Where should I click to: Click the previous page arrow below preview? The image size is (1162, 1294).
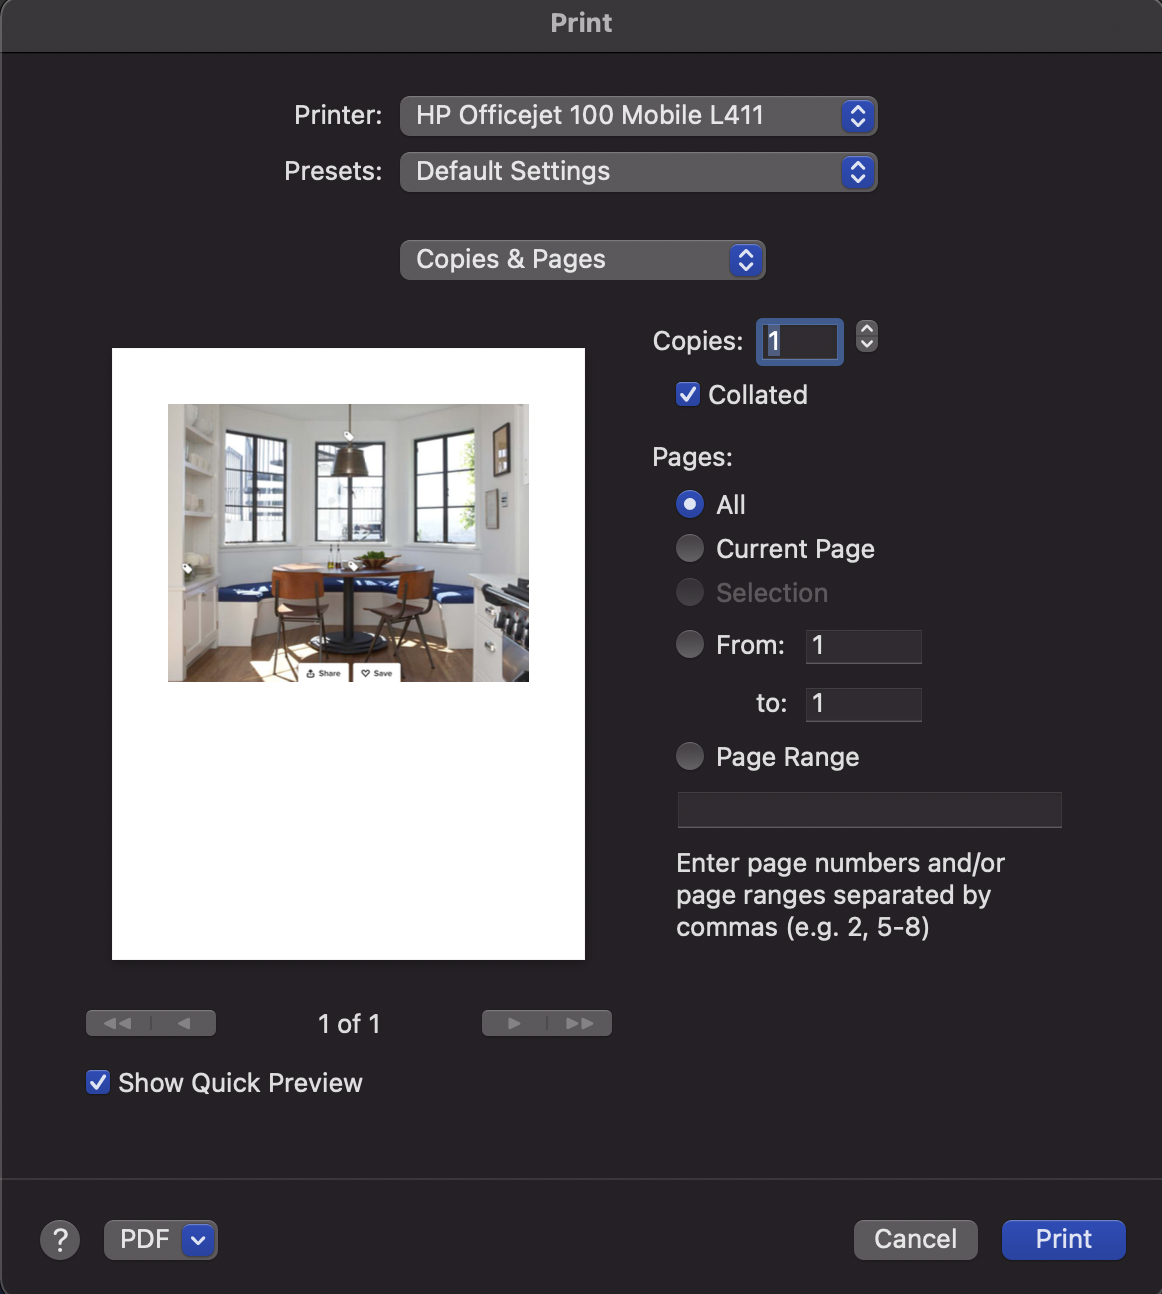point(184,1022)
